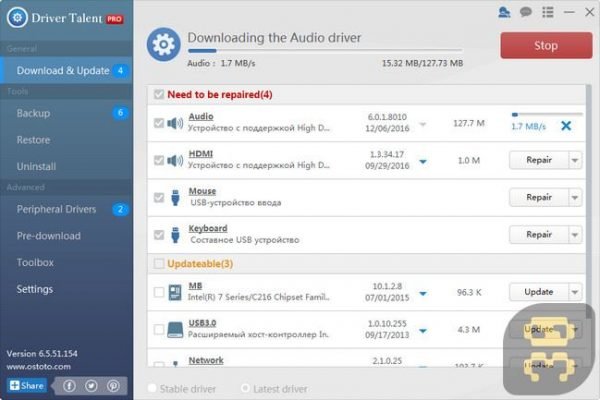Toggle the Mouse driver checkbox
Screen dimensions: 600x400
[x=159, y=198]
